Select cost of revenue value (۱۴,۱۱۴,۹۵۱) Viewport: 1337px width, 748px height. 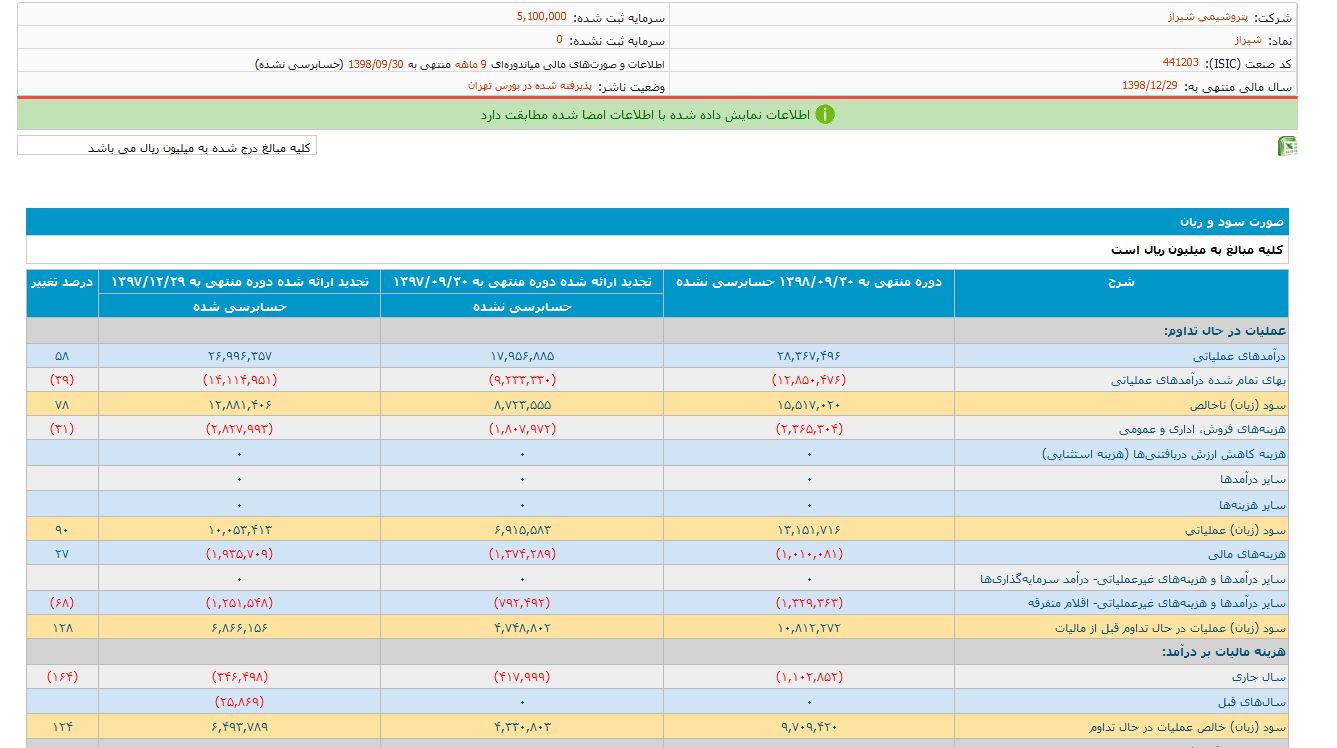click(239, 380)
